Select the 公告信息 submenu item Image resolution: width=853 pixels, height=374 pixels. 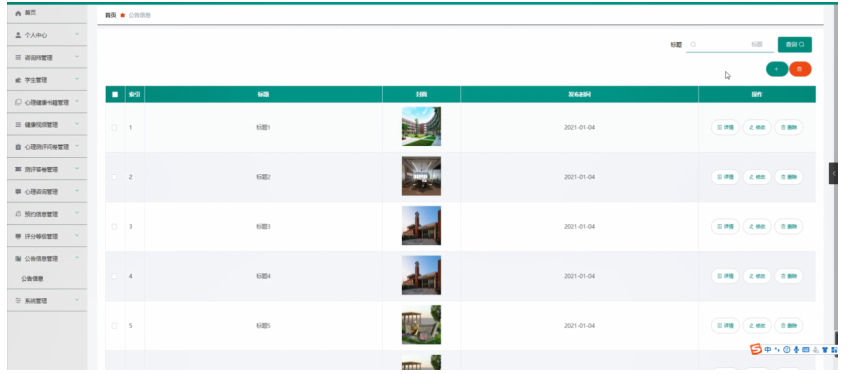[x=32, y=279]
